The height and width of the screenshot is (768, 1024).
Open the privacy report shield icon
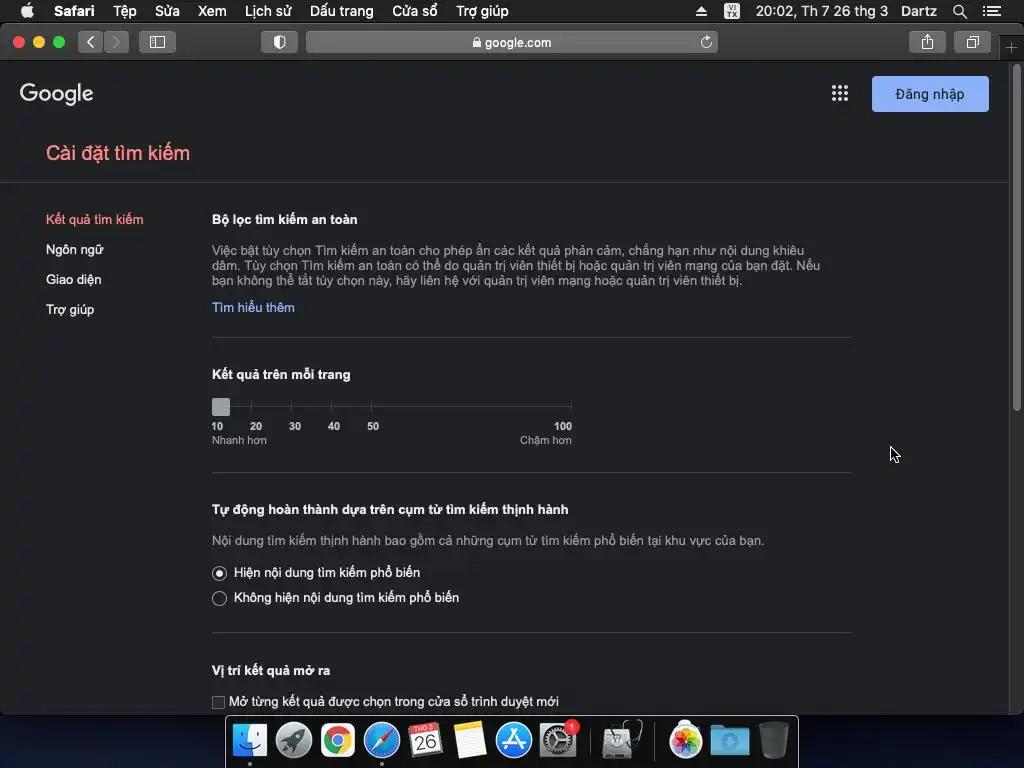coord(280,42)
